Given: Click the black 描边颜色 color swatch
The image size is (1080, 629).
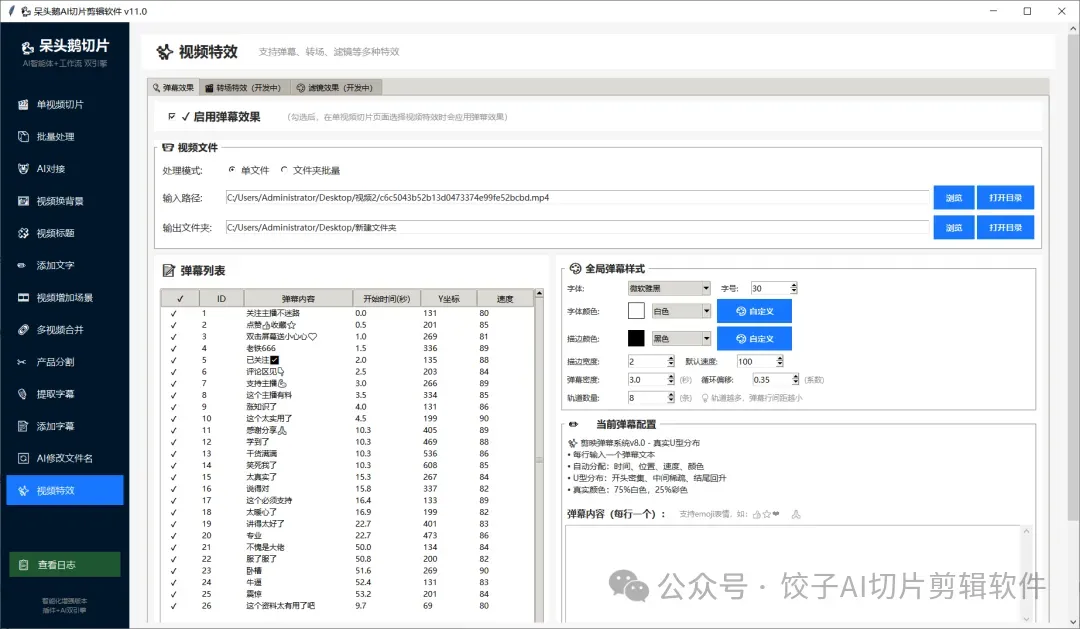Looking at the screenshot, I should click(x=636, y=338).
